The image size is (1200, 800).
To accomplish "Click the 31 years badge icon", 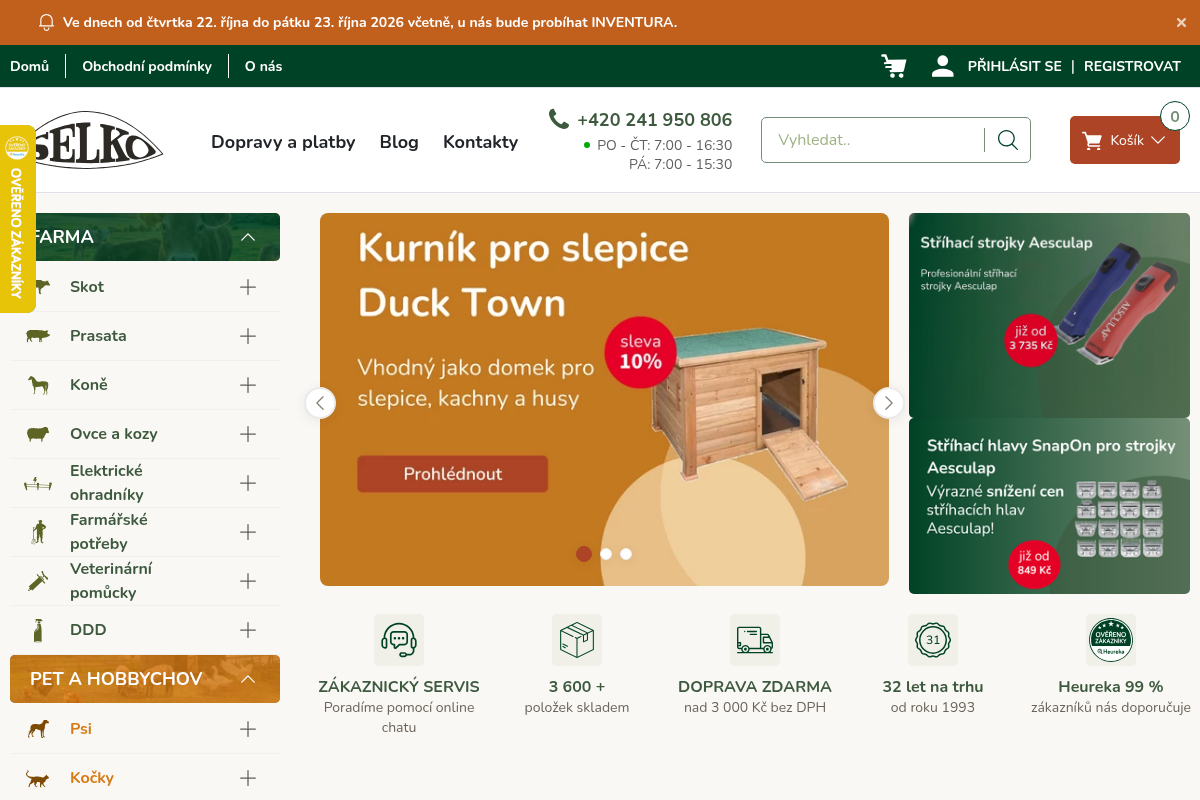I will pos(933,640).
